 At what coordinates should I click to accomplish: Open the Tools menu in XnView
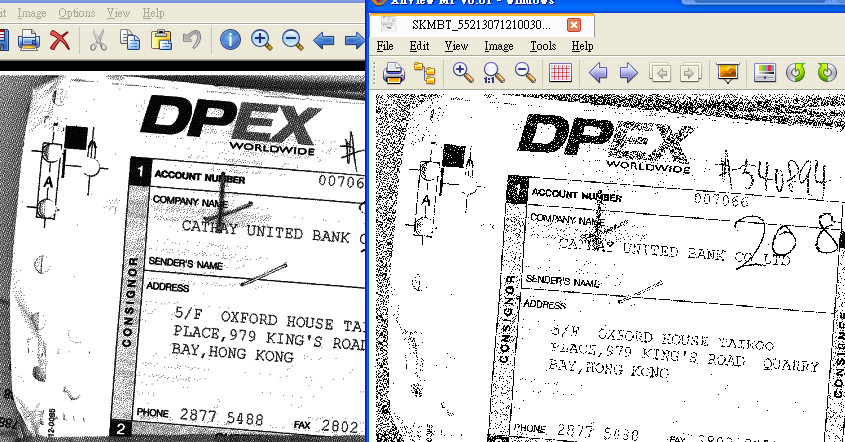coord(543,46)
